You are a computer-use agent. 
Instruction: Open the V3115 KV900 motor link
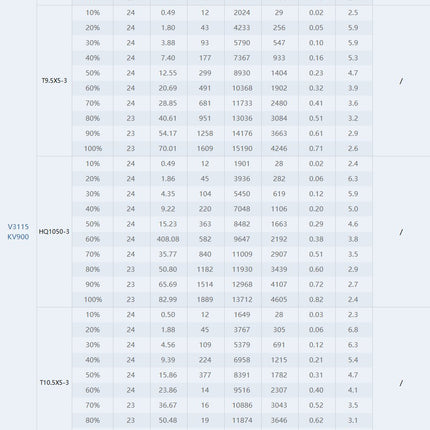(18, 232)
